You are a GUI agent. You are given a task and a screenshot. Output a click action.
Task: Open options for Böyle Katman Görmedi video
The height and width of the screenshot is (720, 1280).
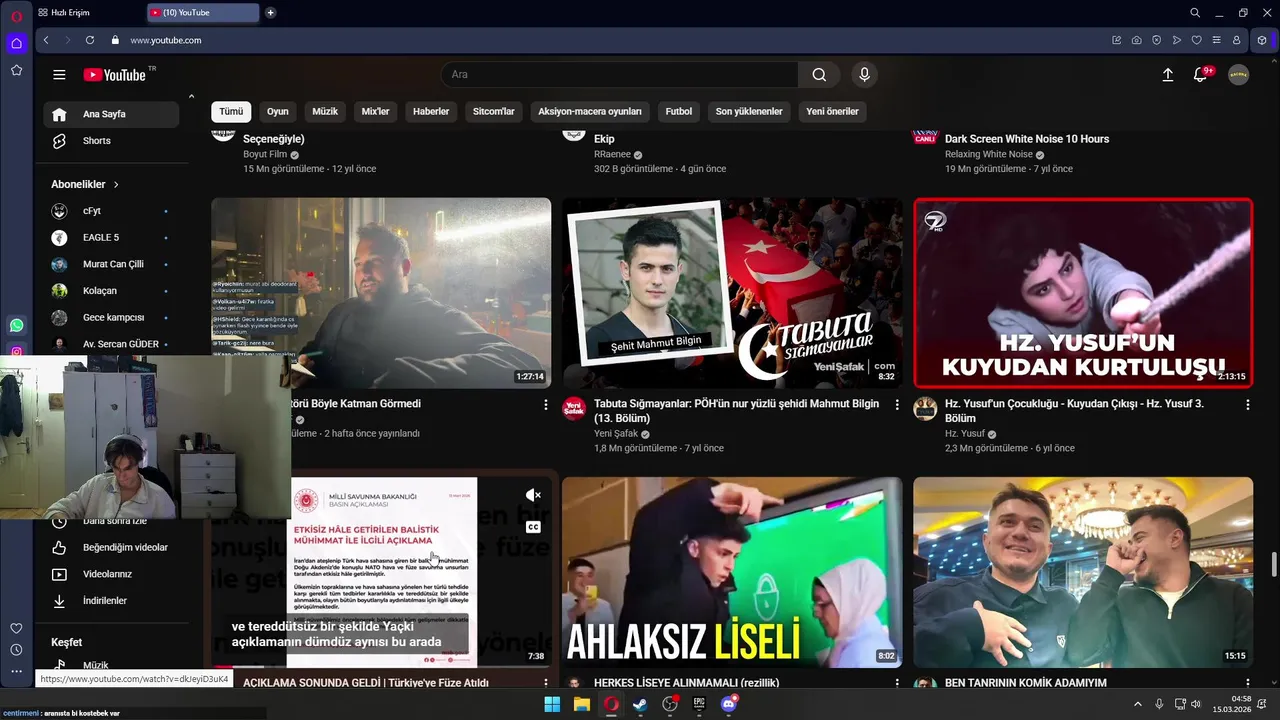pyautogui.click(x=546, y=404)
